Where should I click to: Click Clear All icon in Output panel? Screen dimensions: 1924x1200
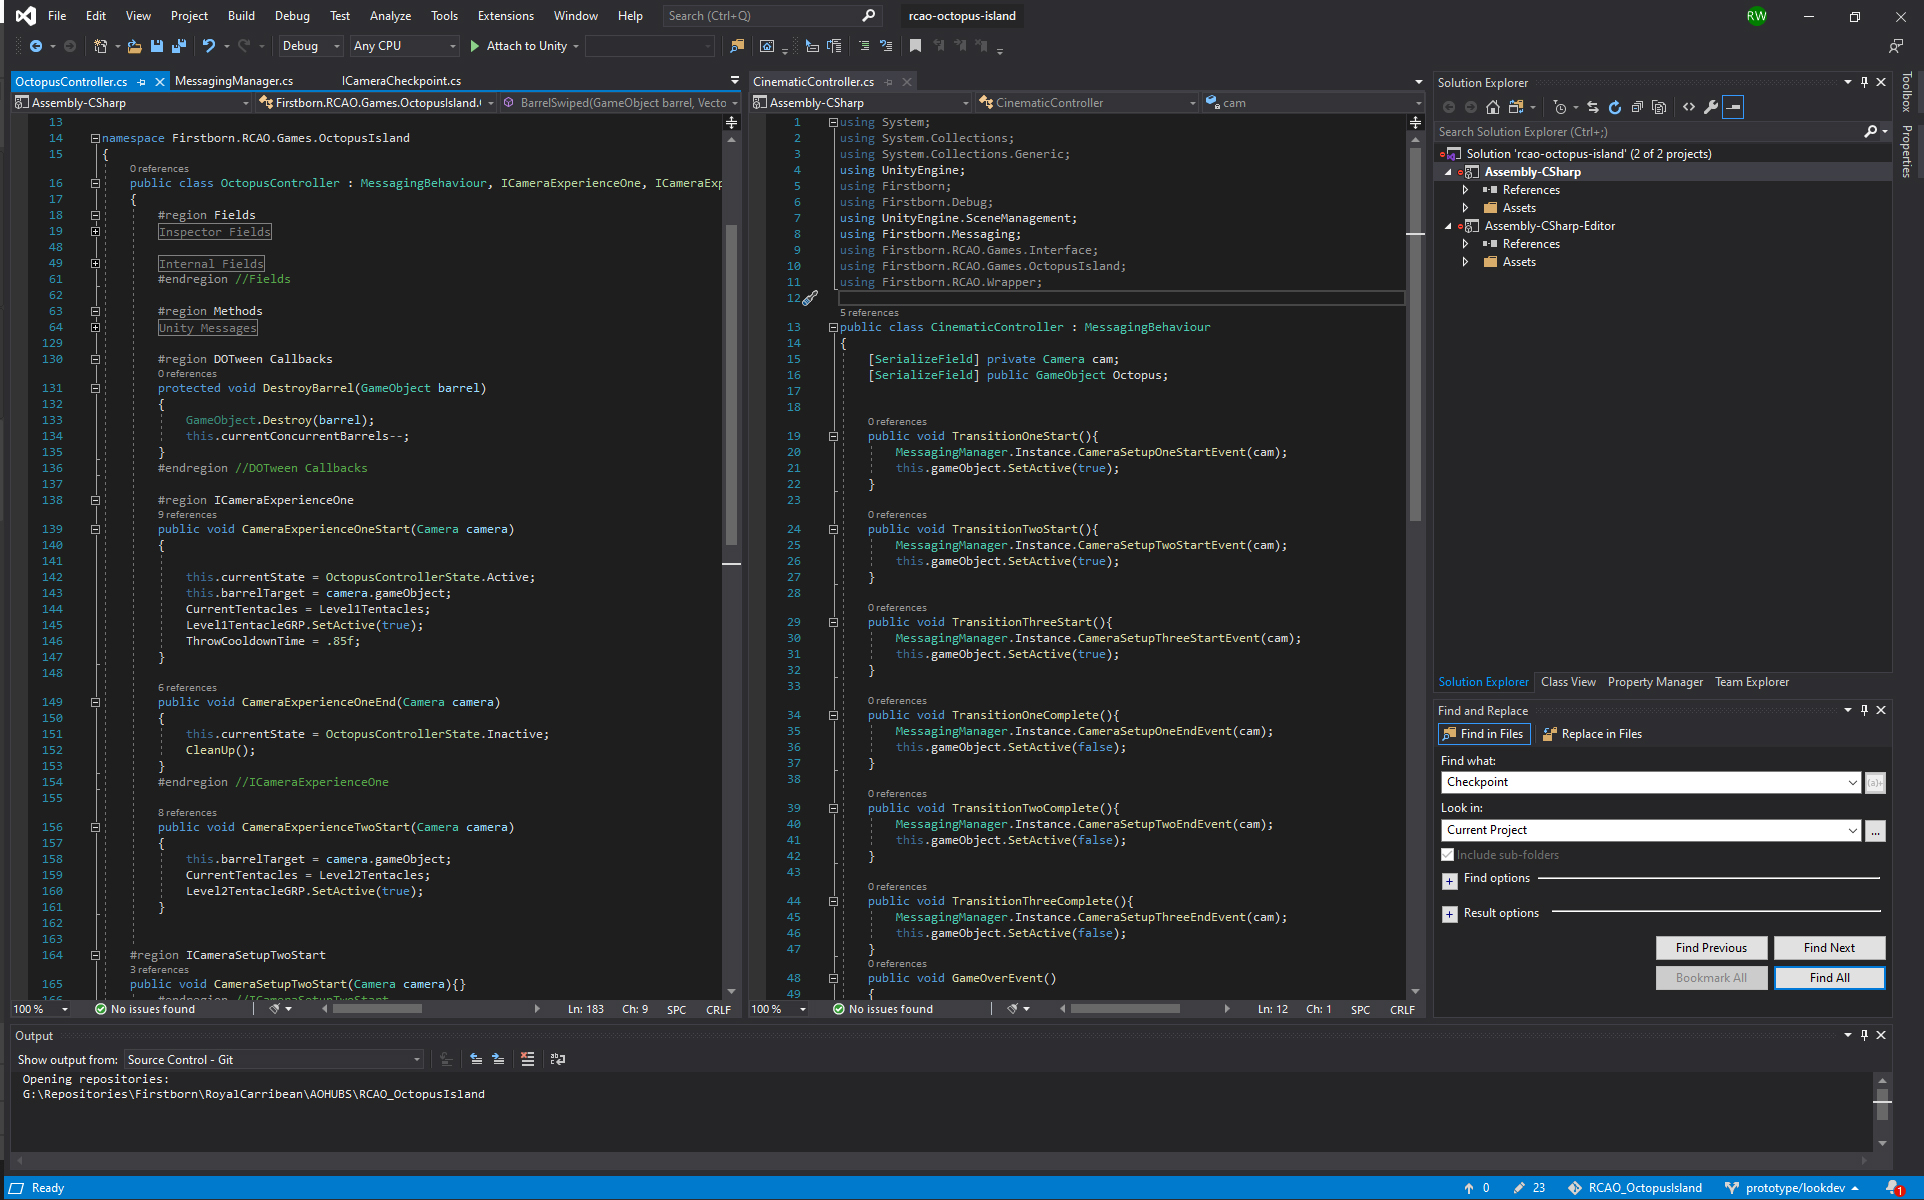click(527, 1059)
